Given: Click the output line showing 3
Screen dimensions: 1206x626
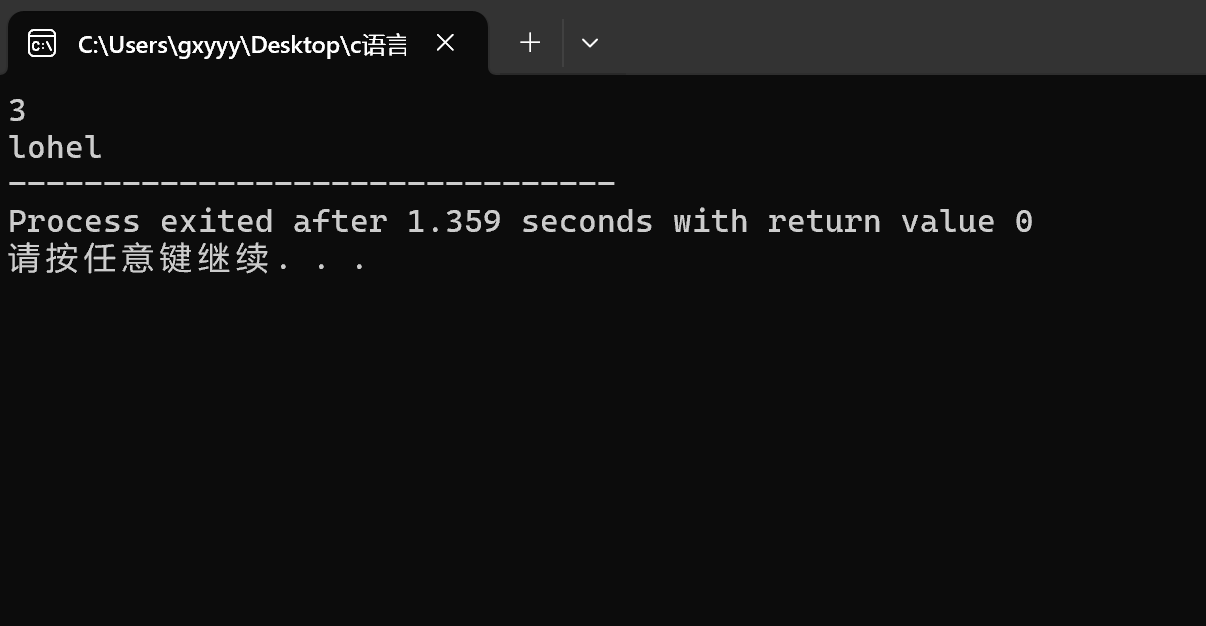Looking at the screenshot, I should [x=17, y=110].
